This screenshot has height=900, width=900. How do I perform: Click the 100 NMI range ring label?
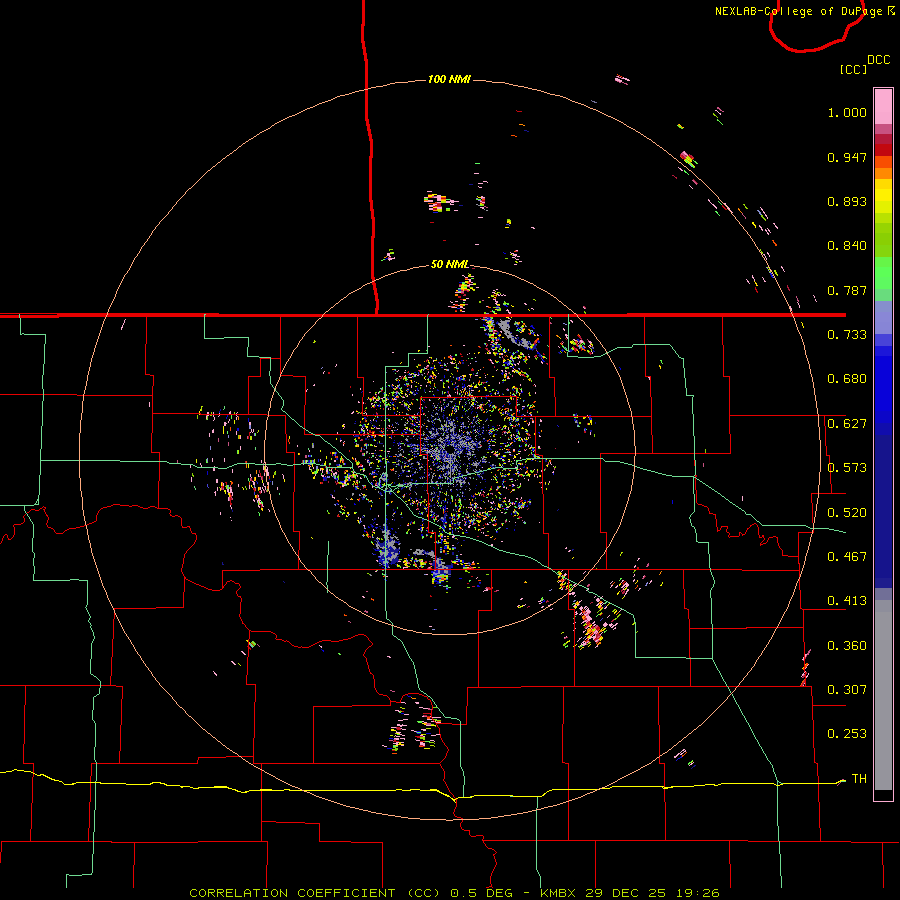click(449, 79)
